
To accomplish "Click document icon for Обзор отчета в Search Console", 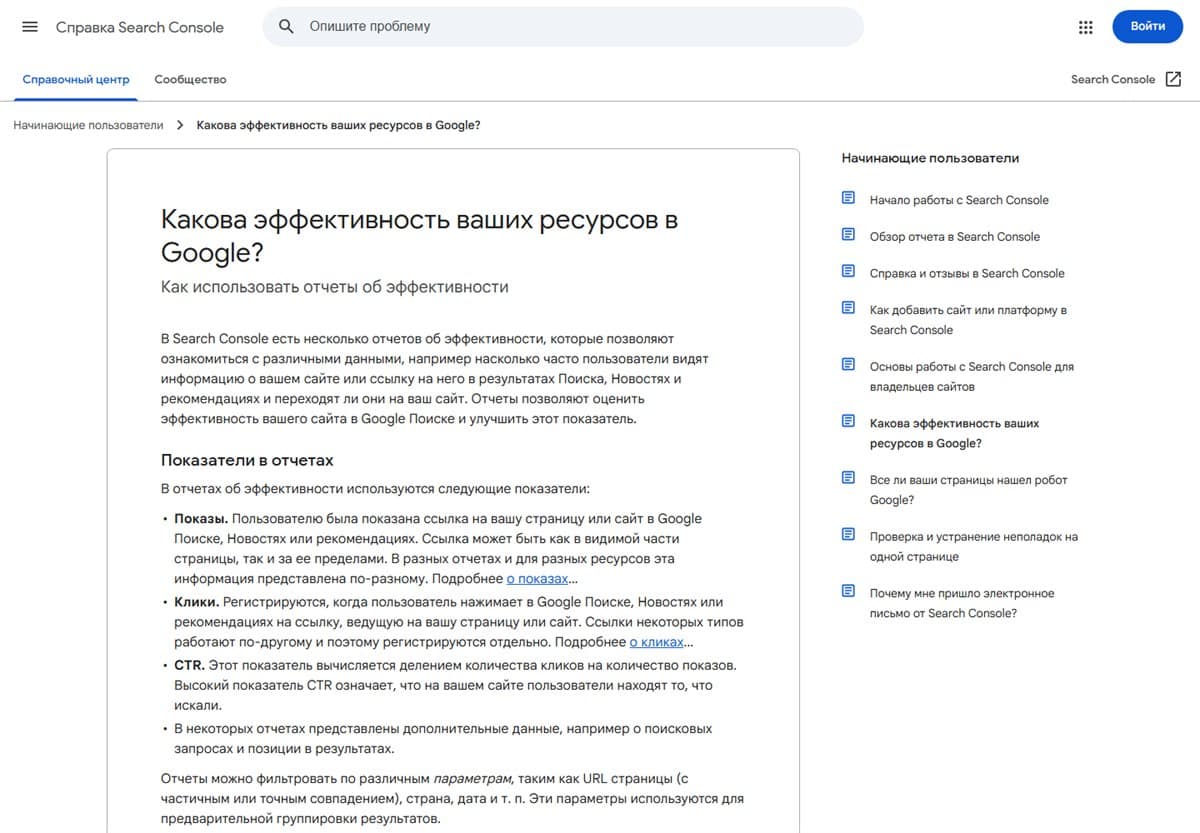I will tap(849, 235).
